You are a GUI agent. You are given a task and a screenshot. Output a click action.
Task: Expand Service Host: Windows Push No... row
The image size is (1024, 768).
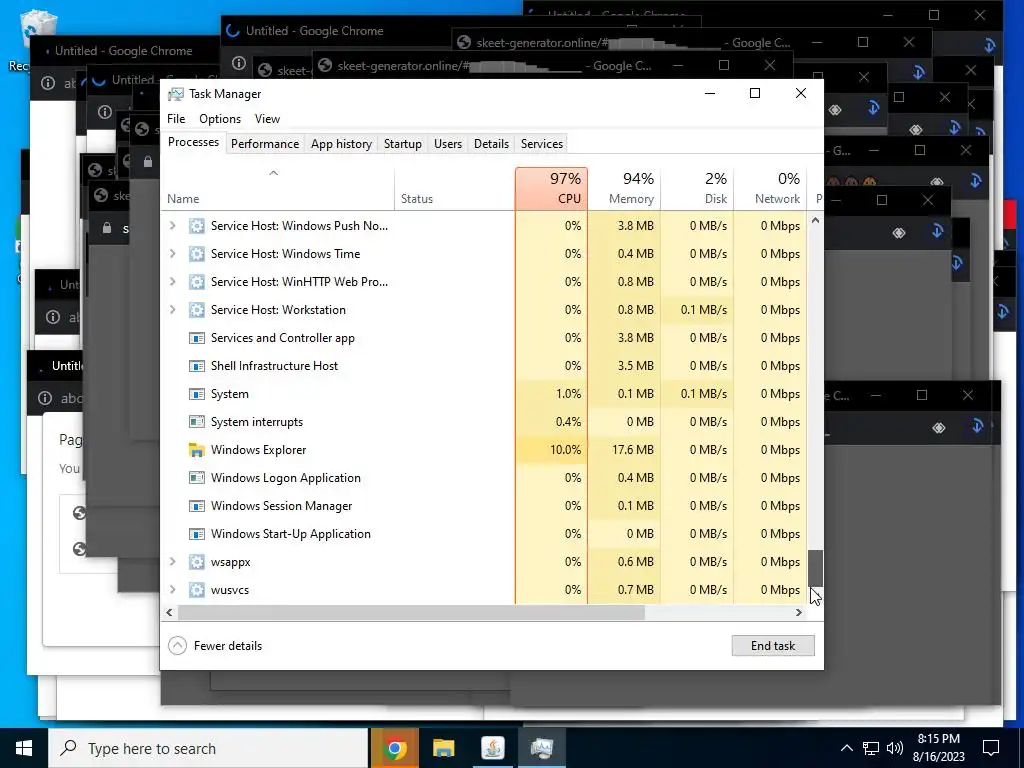[172, 225]
